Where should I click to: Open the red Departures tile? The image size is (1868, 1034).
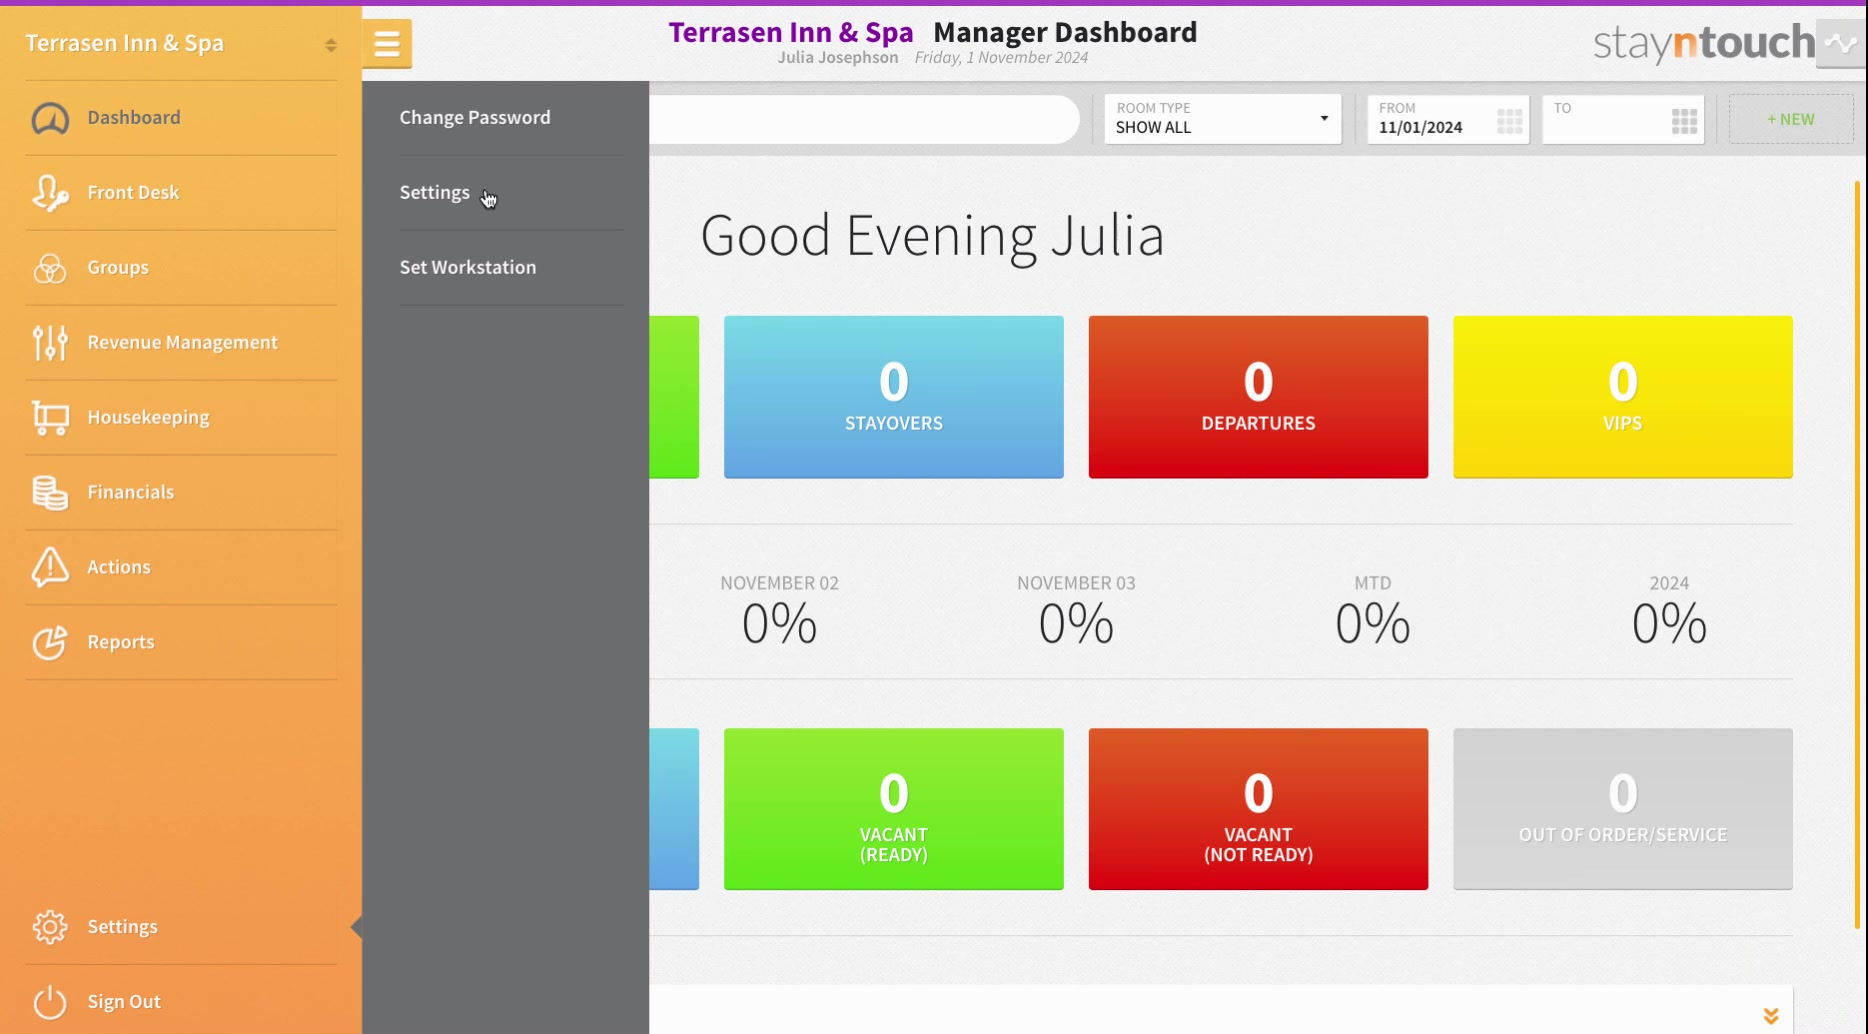coord(1258,397)
